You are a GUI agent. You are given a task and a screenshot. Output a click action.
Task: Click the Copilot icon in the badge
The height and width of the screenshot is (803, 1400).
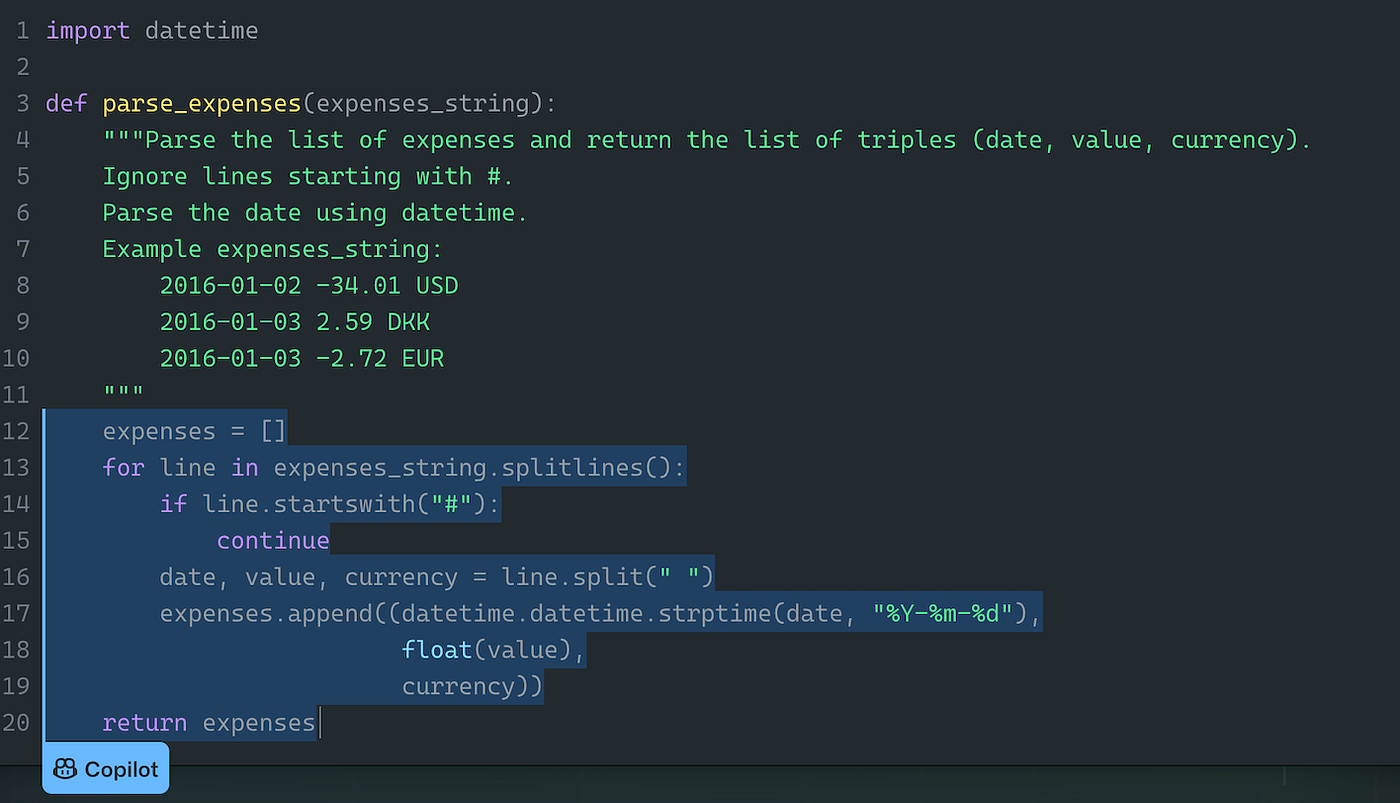(x=65, y=769)
